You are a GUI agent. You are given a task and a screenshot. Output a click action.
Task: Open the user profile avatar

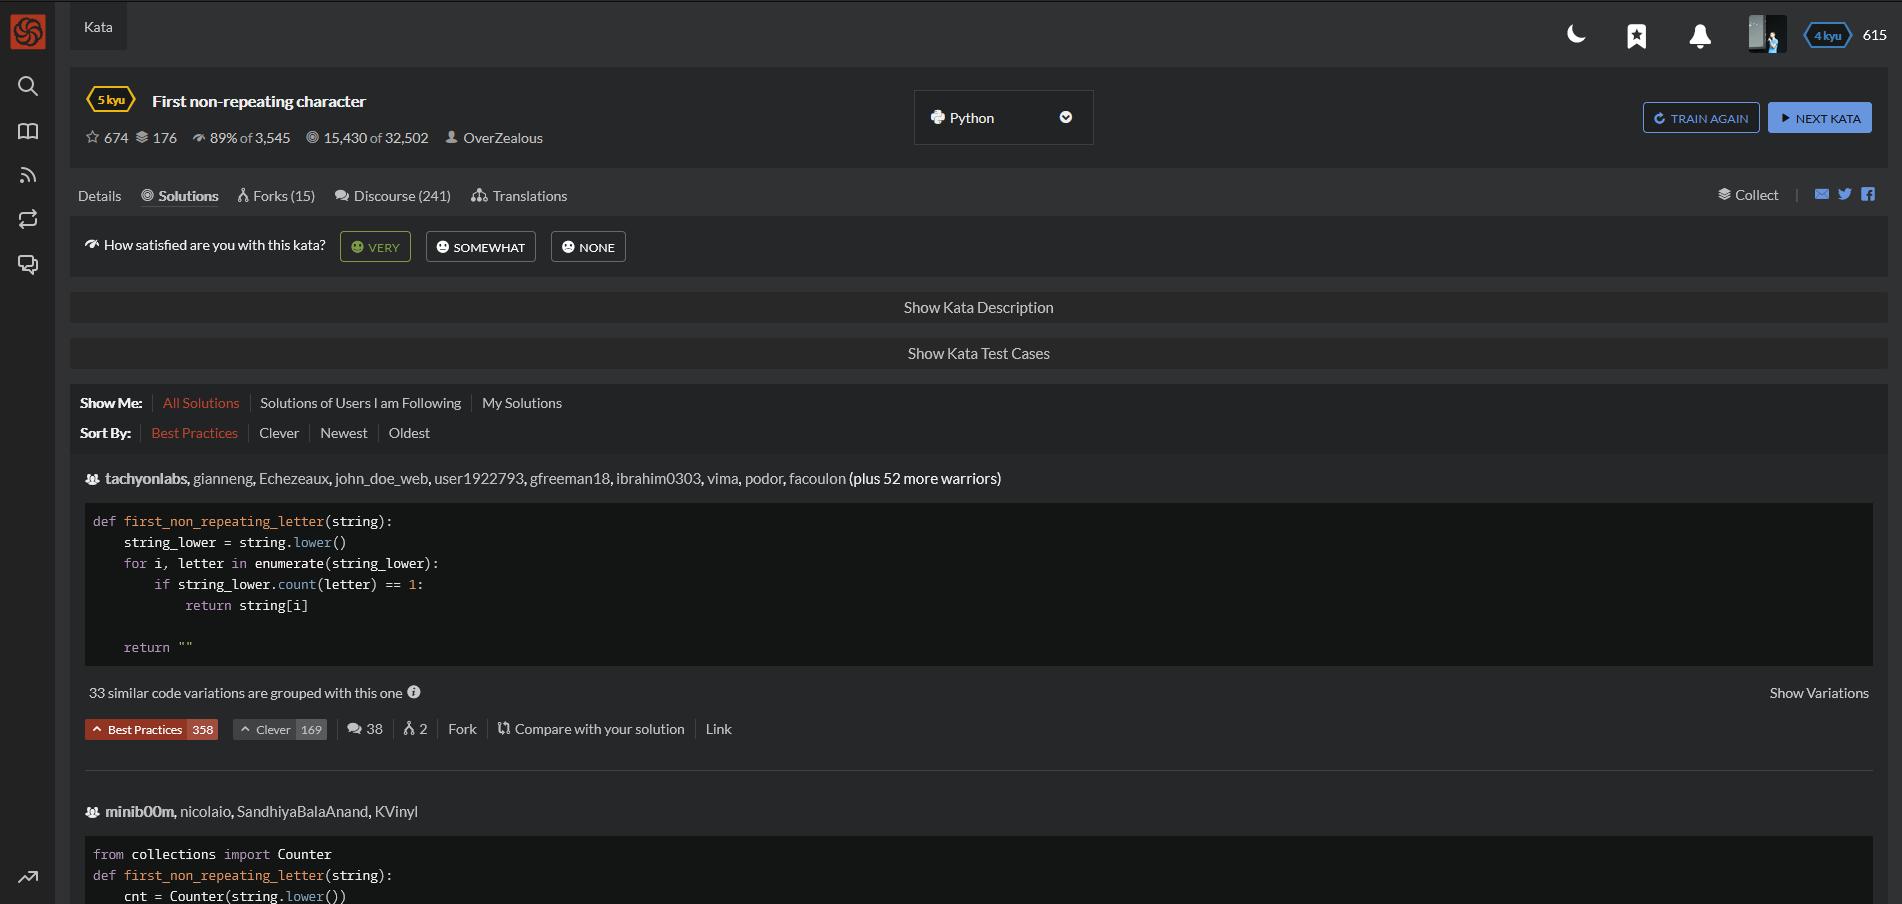pos(1767,34)
